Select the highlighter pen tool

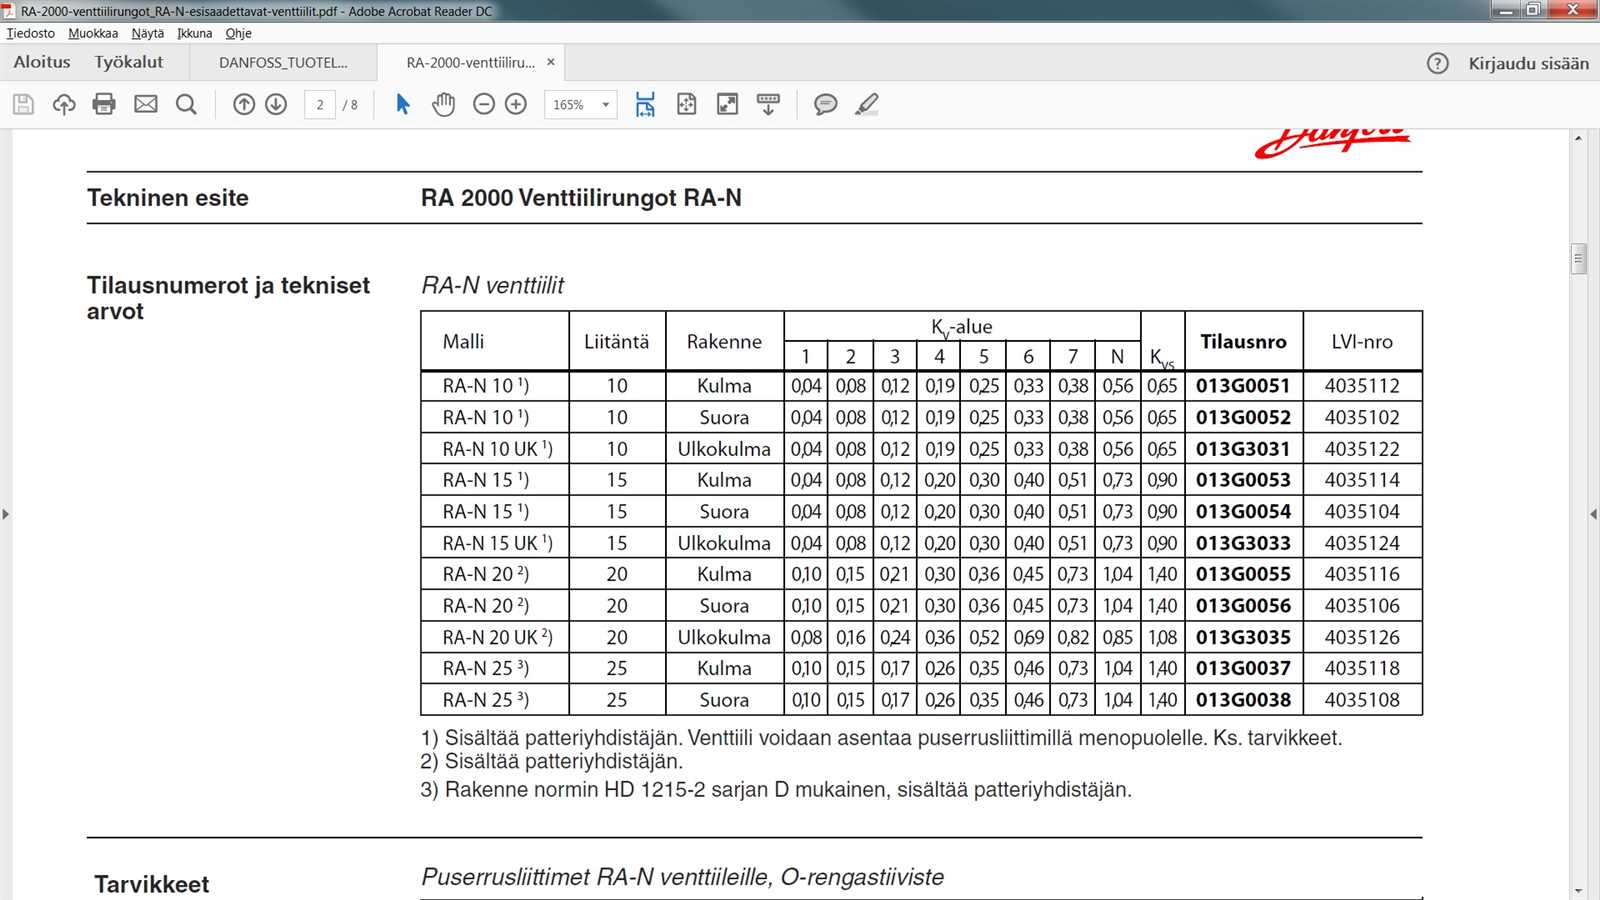click(867, 104)
